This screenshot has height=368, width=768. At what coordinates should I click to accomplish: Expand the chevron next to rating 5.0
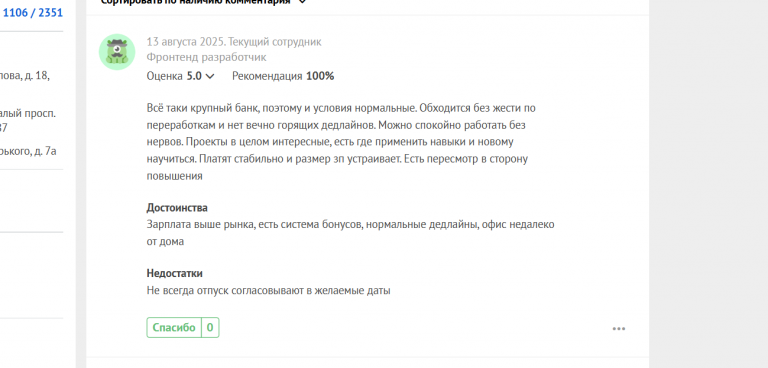pos(210,76)
